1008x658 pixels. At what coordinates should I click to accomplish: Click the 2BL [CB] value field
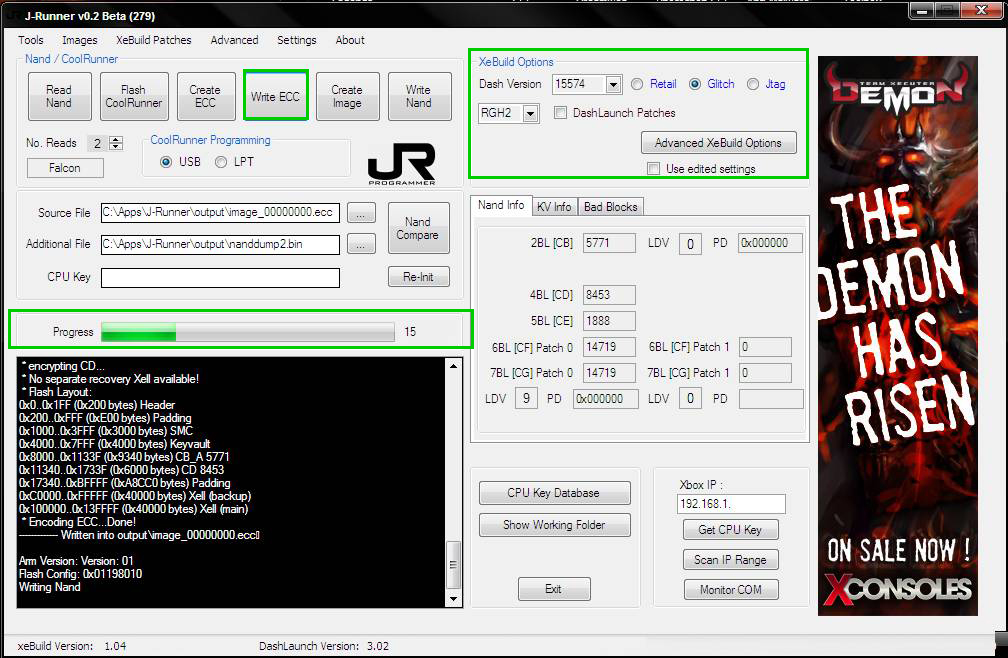click(x=609, y=243)
